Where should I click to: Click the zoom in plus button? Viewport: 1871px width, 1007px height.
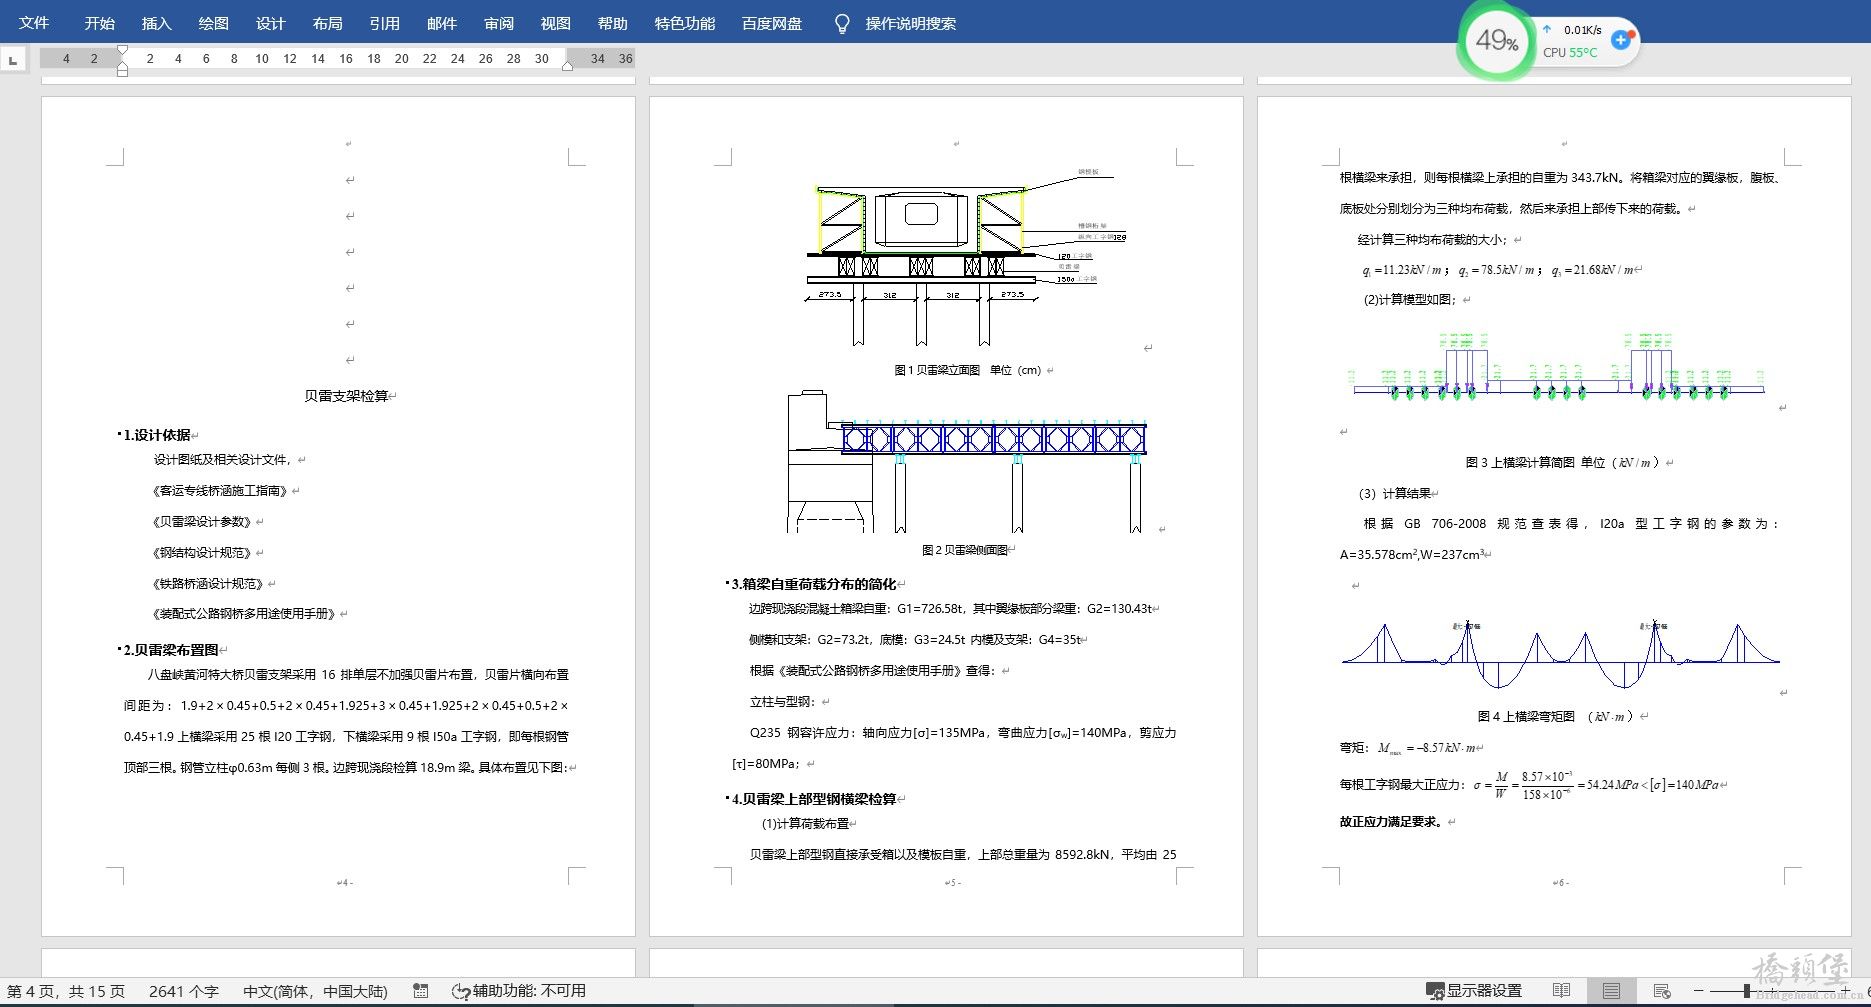pos(1846,991)
